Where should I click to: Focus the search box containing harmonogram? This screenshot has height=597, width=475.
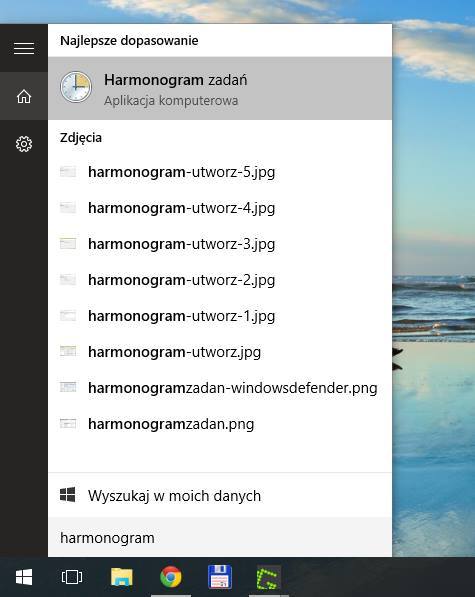click(x=220, y=538)
